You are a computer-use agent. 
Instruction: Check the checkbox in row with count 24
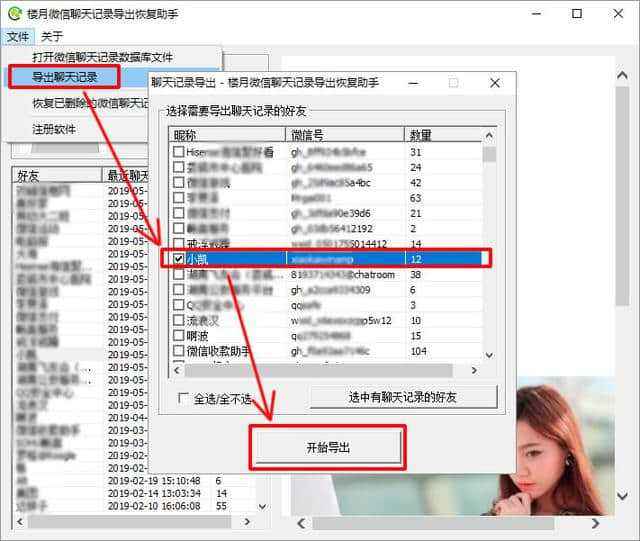[178, 167]
